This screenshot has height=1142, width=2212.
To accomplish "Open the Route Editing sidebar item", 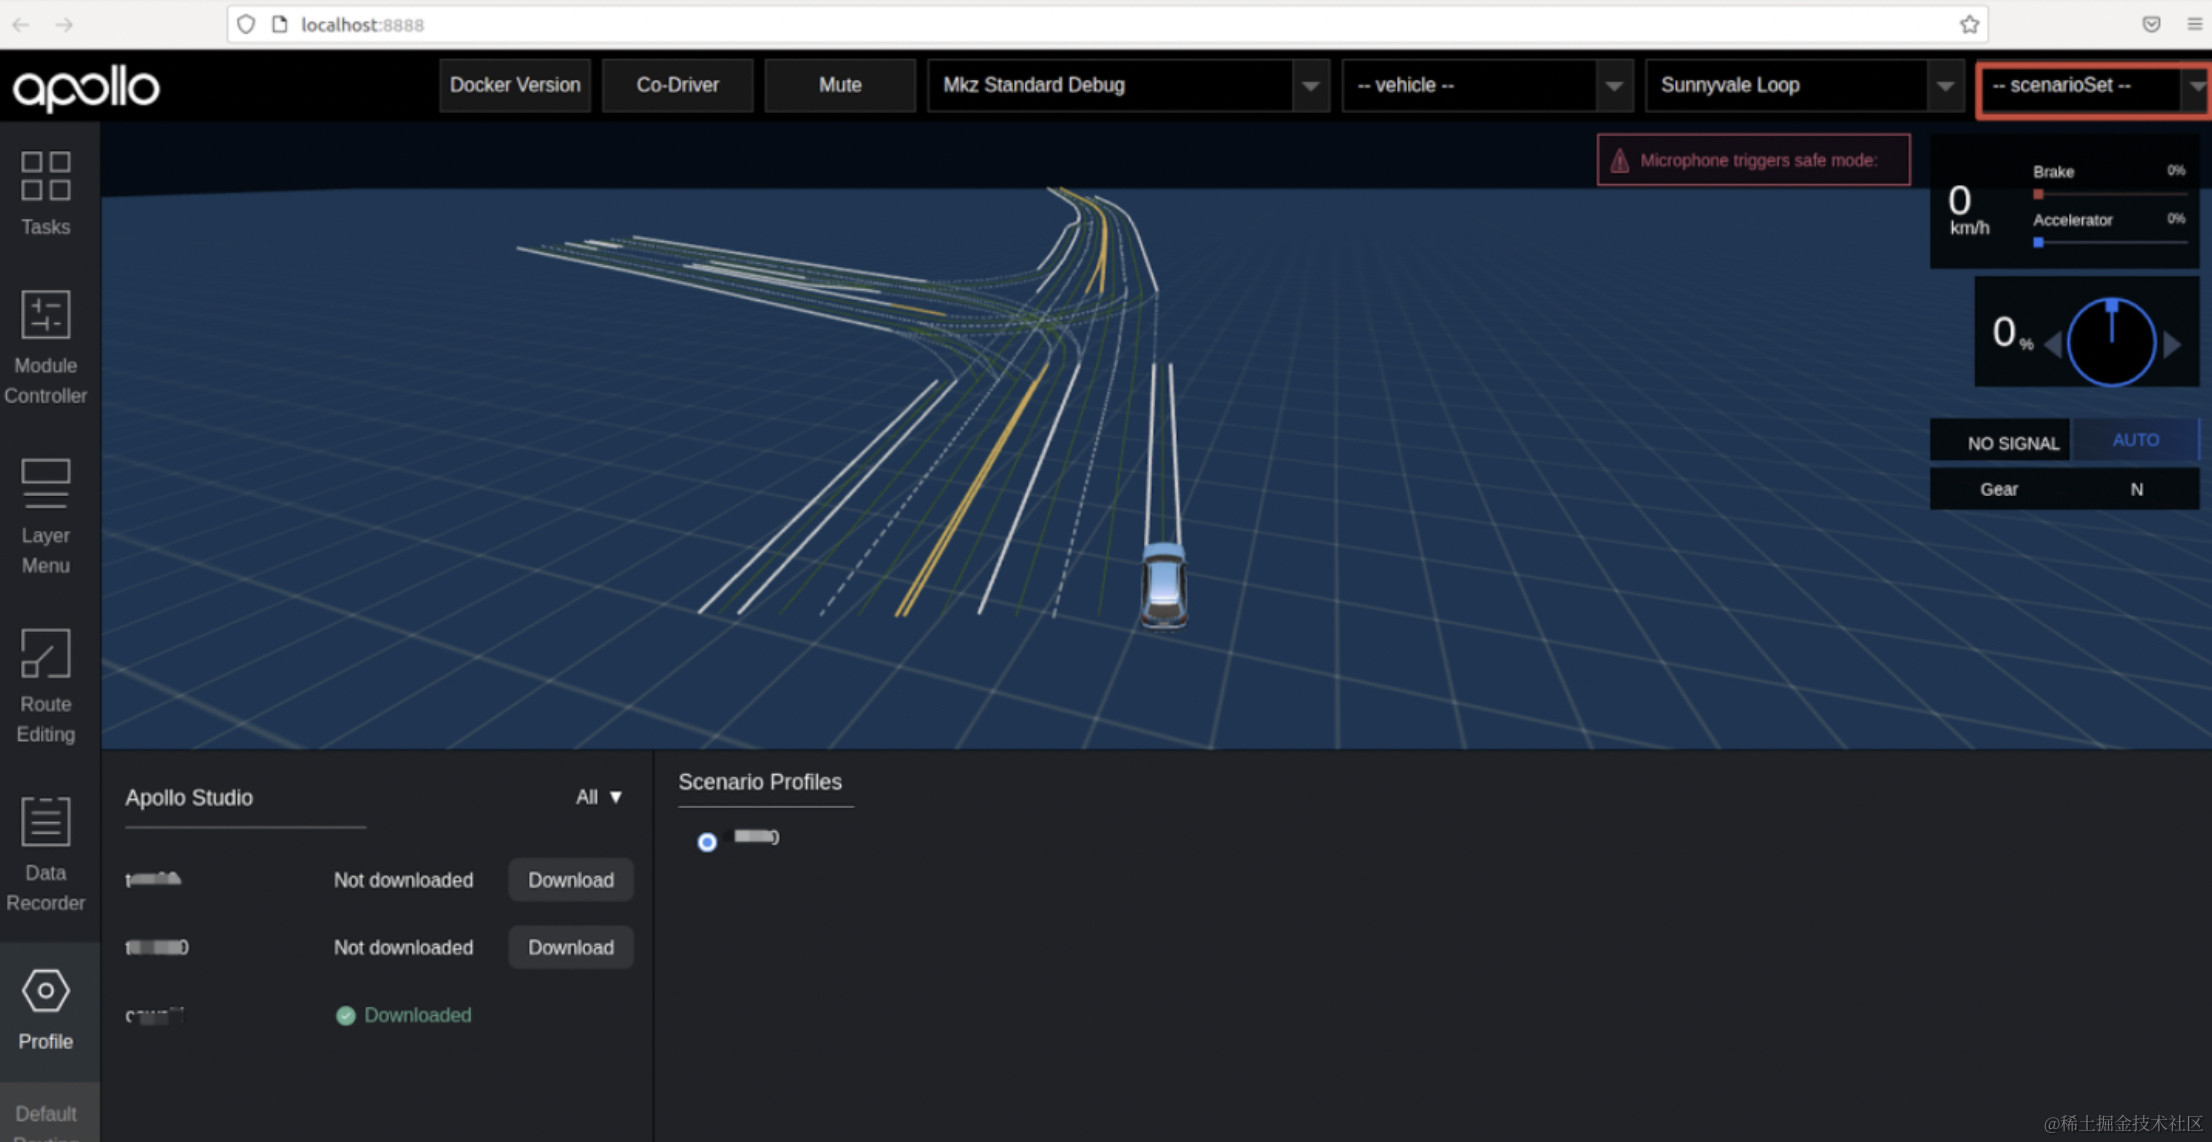I will coord(46,685).
